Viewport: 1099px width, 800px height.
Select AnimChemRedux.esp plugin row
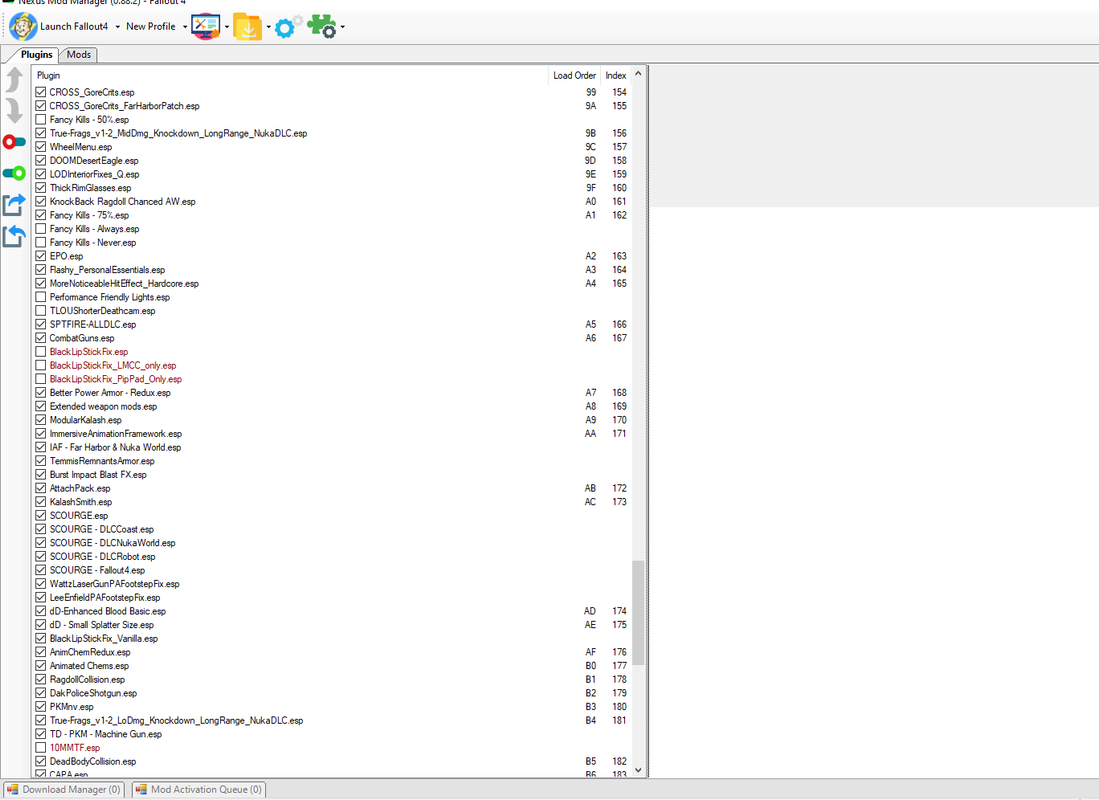(x=332, y=652)
